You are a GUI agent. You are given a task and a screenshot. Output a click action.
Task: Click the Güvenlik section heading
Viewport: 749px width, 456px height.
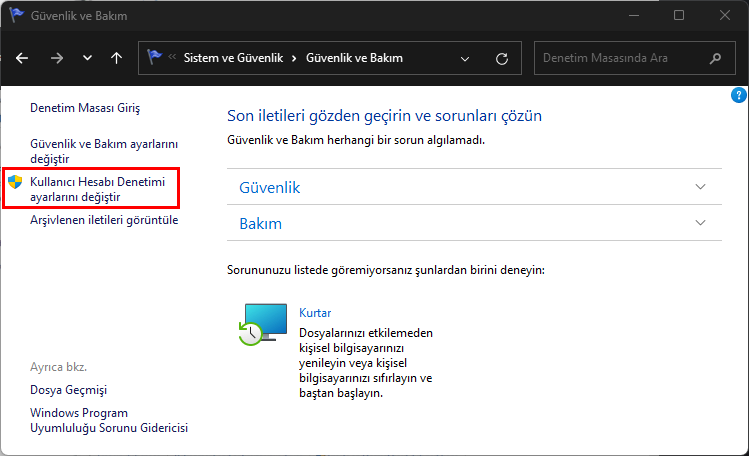(x=269, y=187)
